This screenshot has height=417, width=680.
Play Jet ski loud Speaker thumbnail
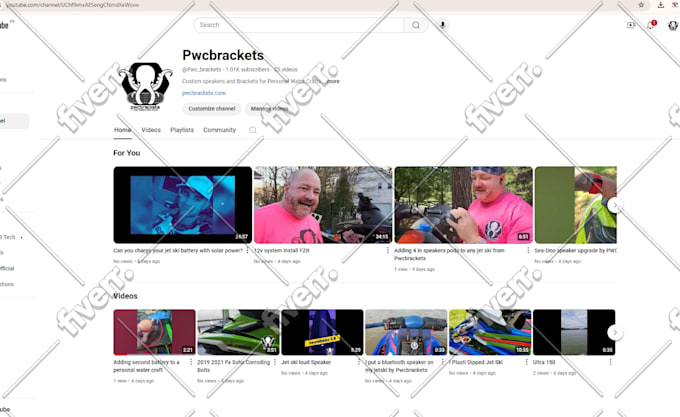[x=322, y=332]
